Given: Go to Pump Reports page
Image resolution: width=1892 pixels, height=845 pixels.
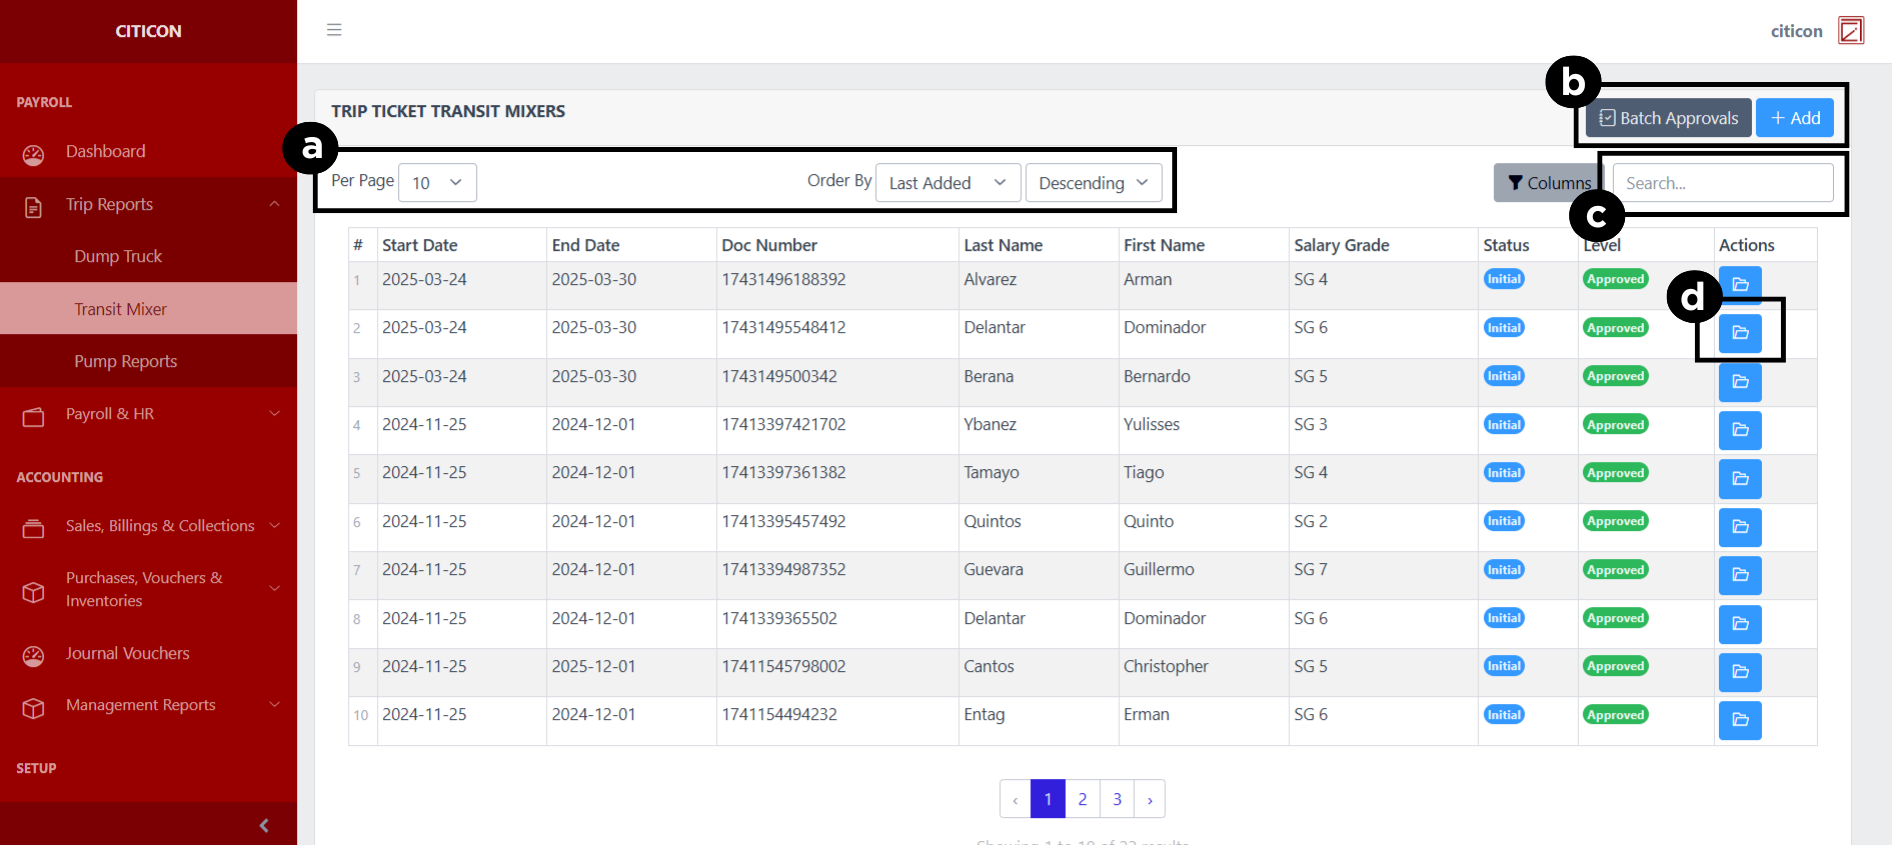Looking at the screenshot, I should 125,362.
